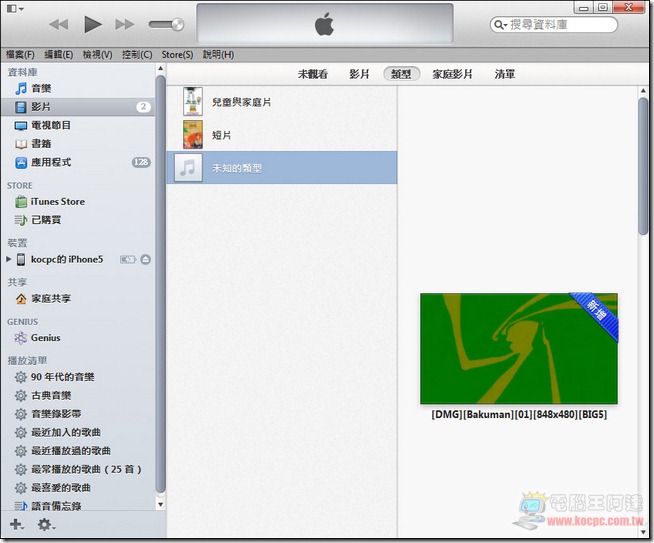Screen dimensions: 654x543
Task: Open the 控制(C) menu
Action: click(137, 55)
